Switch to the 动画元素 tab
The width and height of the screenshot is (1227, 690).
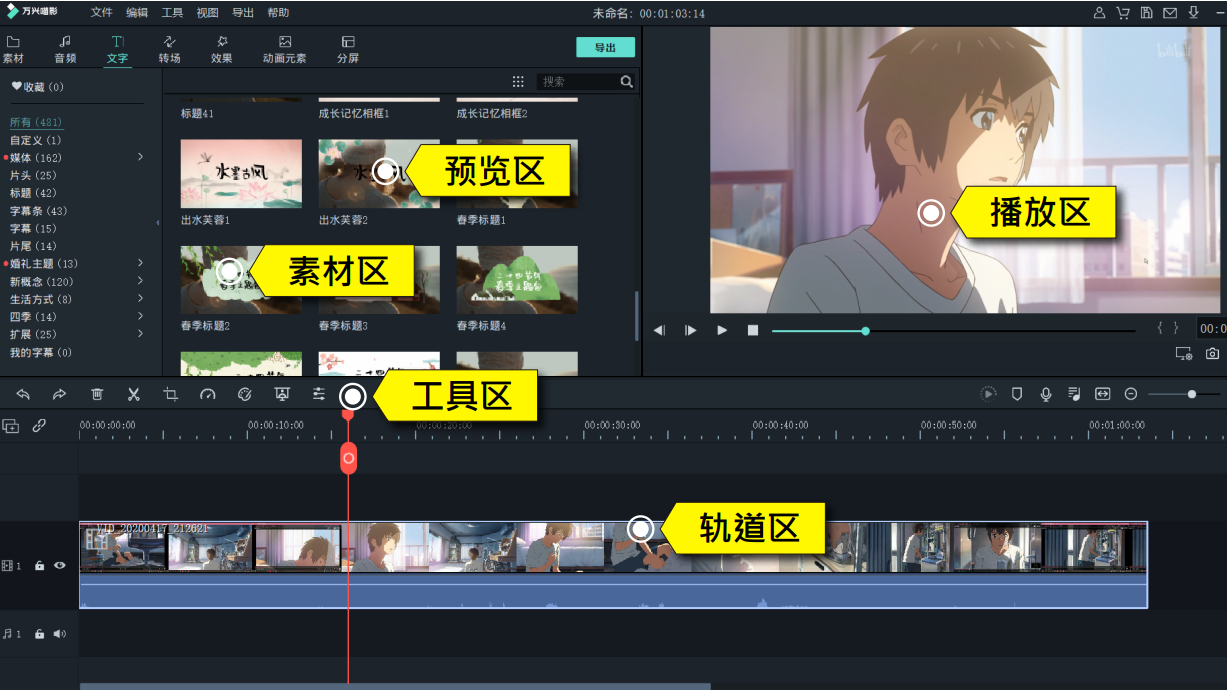(285, 49)
